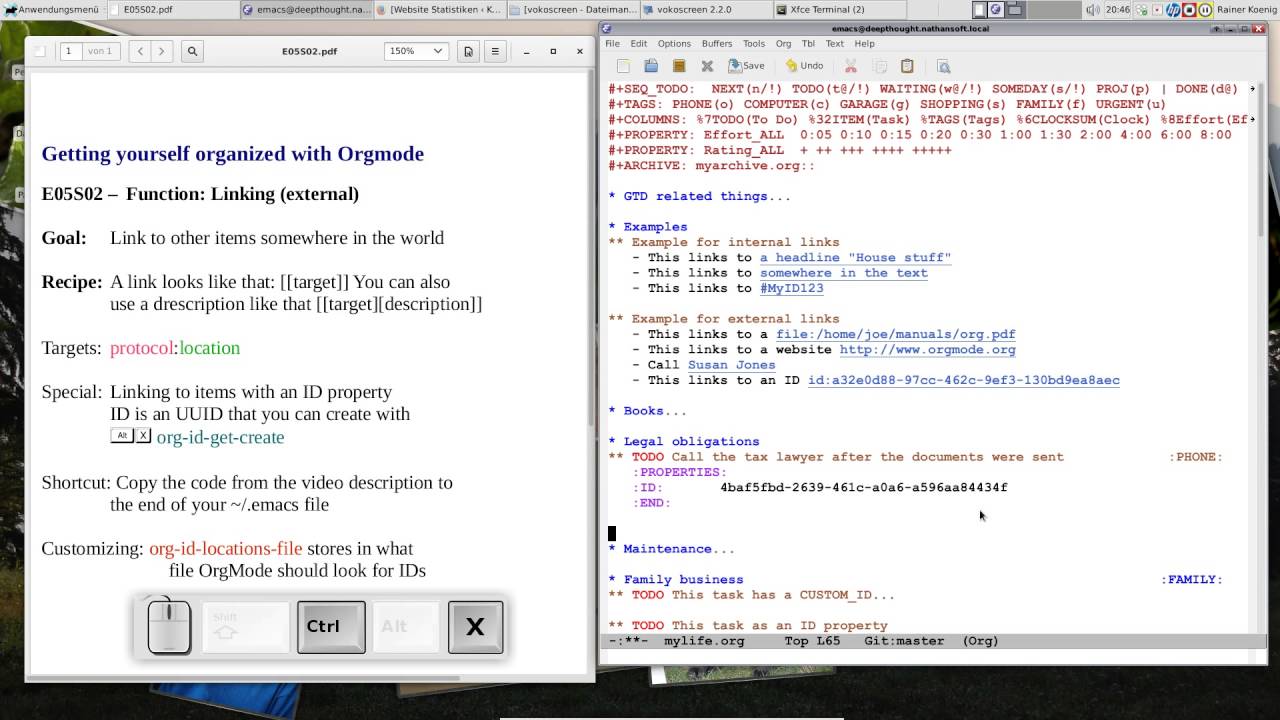Click the 20:46 clock in the panel
1280x720 pixels.
tap(1118, 9)
